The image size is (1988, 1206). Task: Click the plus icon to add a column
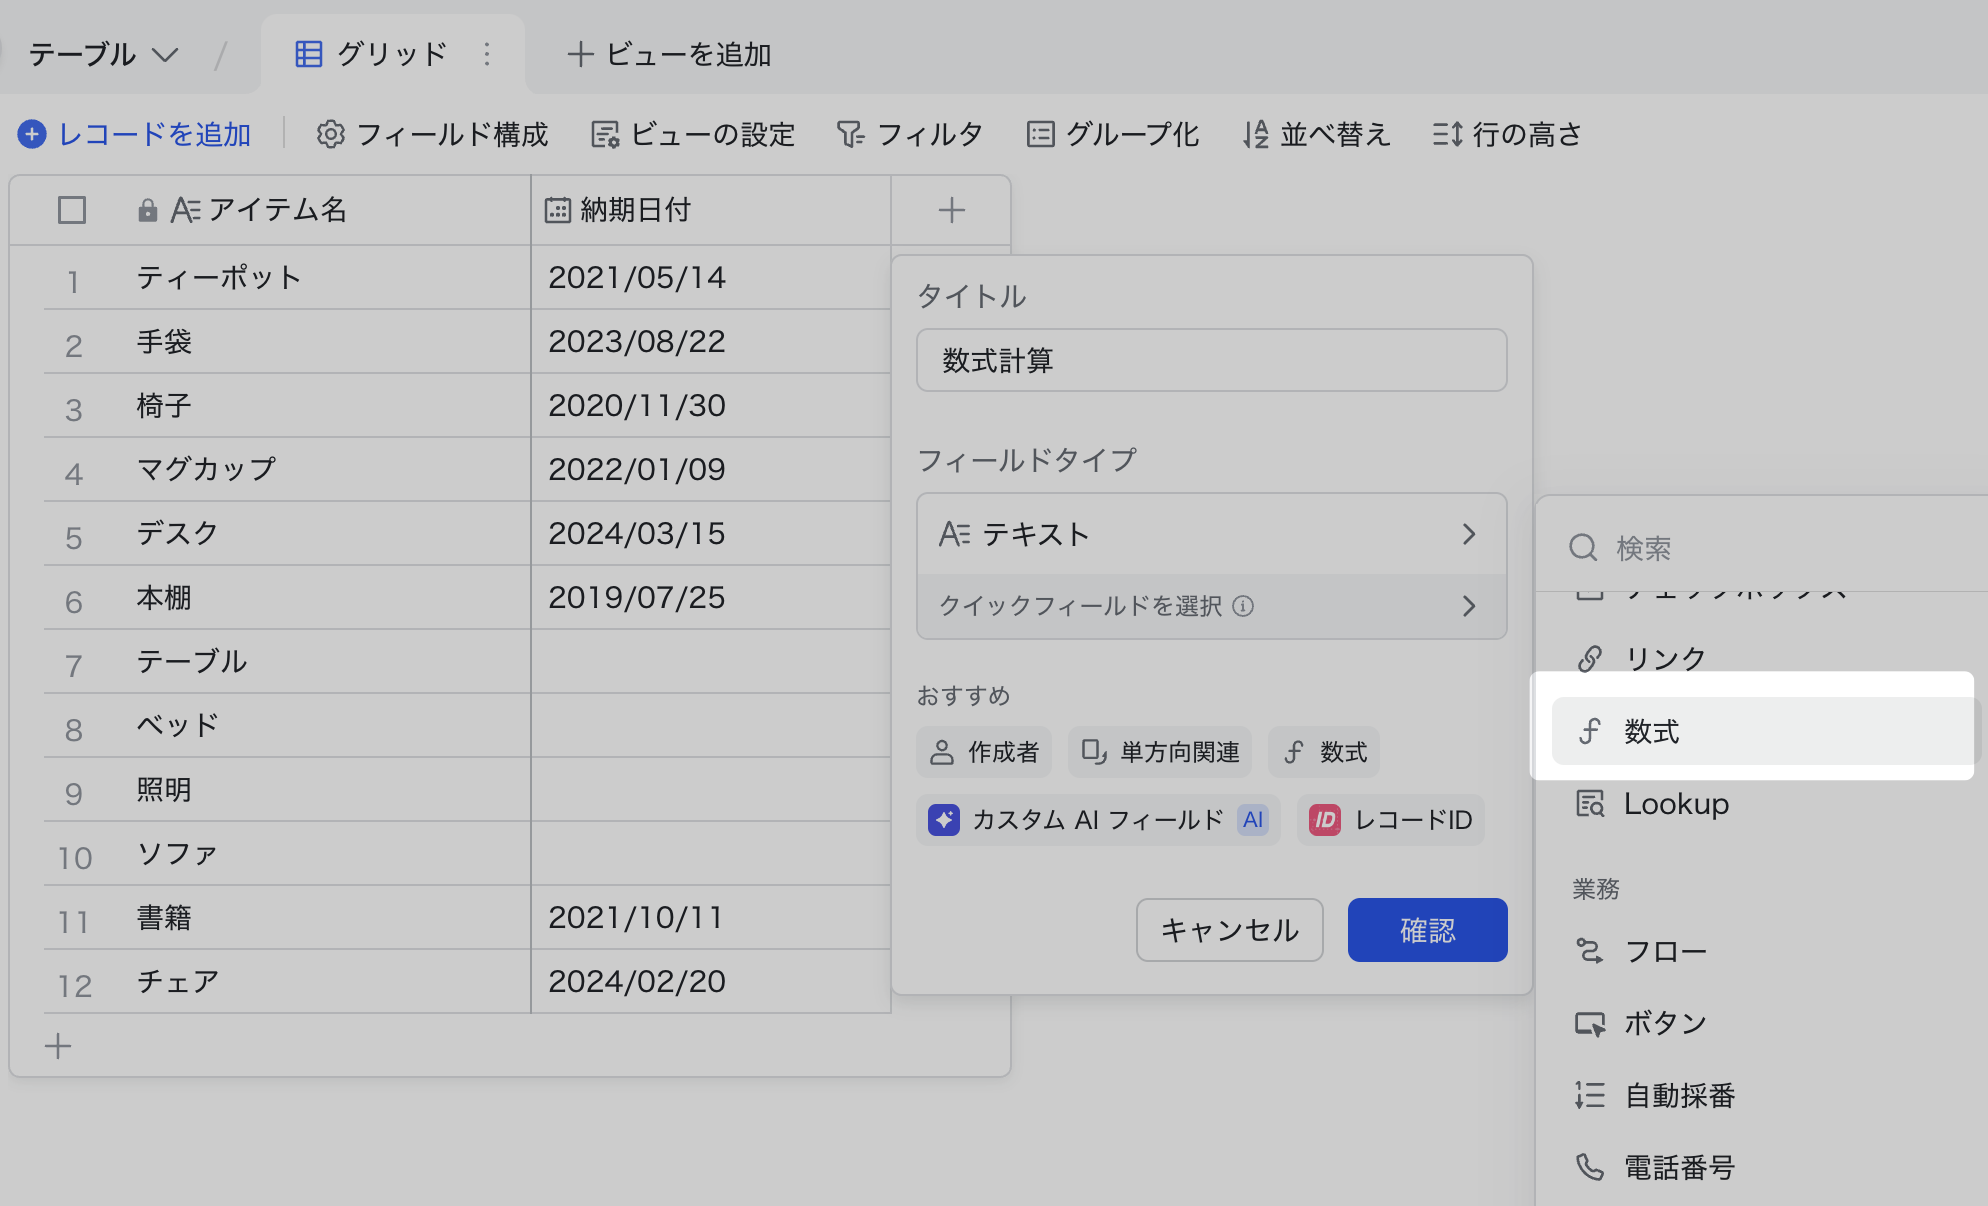coord(951,210)
